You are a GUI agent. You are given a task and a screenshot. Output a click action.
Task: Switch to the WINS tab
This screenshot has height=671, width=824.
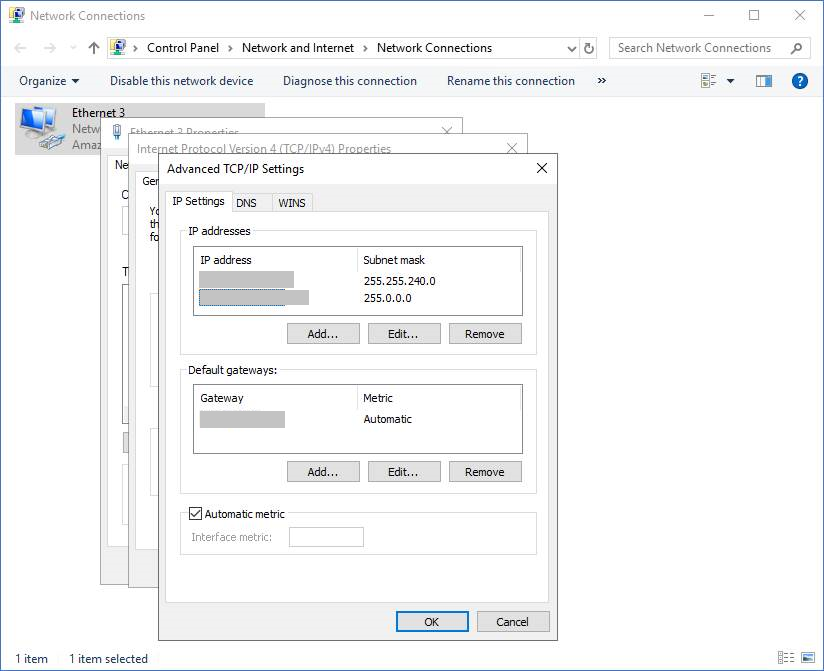(292, 203)
